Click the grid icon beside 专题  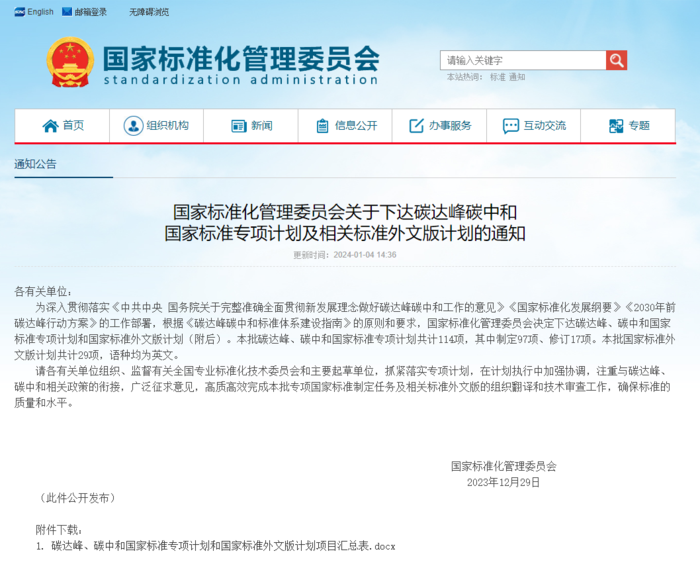point(616,126)
